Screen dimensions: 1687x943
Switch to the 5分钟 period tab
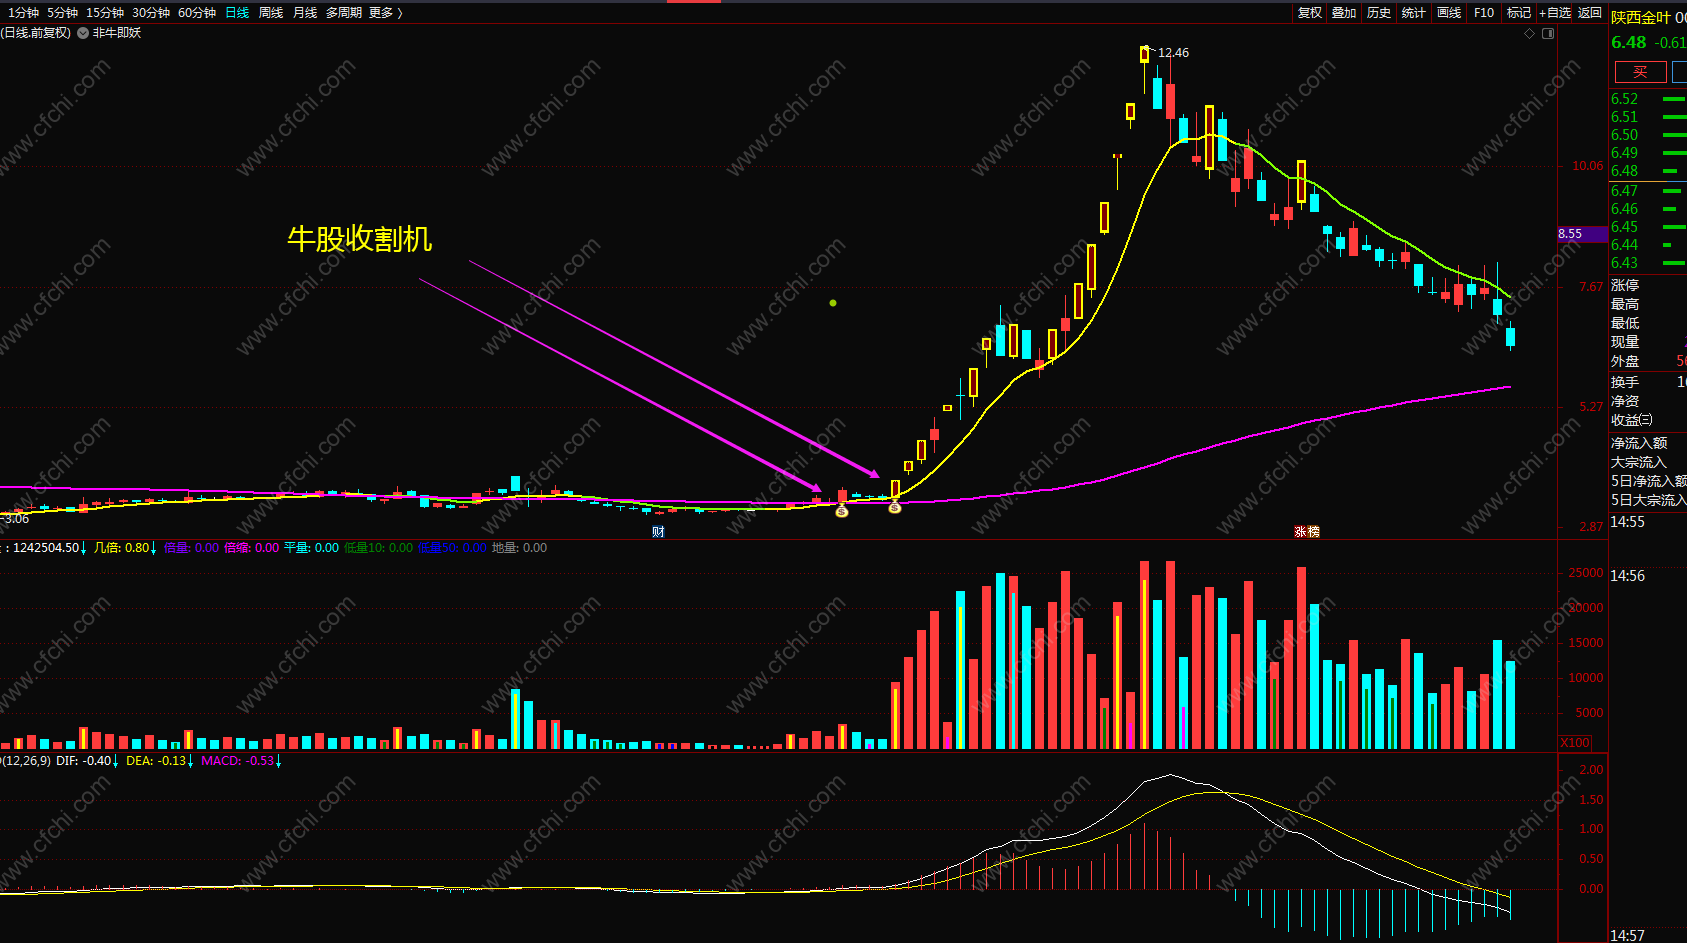[62, 13]
